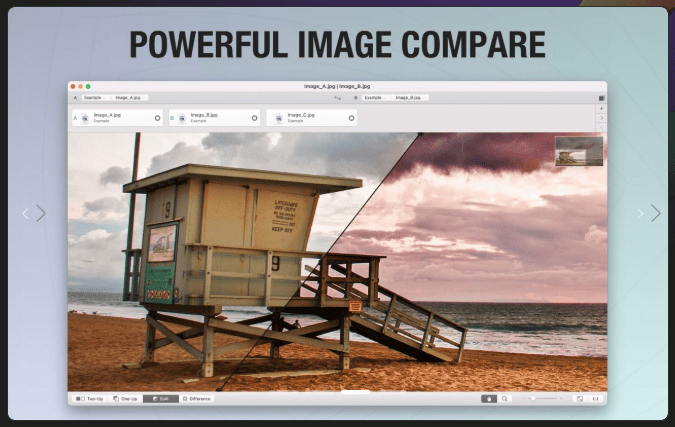
Task: Open the Image_A.jpg path dropdown
Action: click(x=130, y=98)
